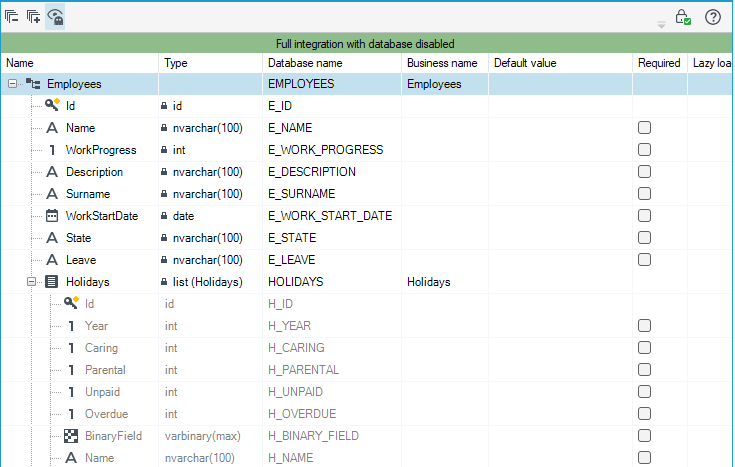The width and height of the screenshot is (735, 467).
Task: Click key icon of Employees Id field
Action: (x=52, y=105)
